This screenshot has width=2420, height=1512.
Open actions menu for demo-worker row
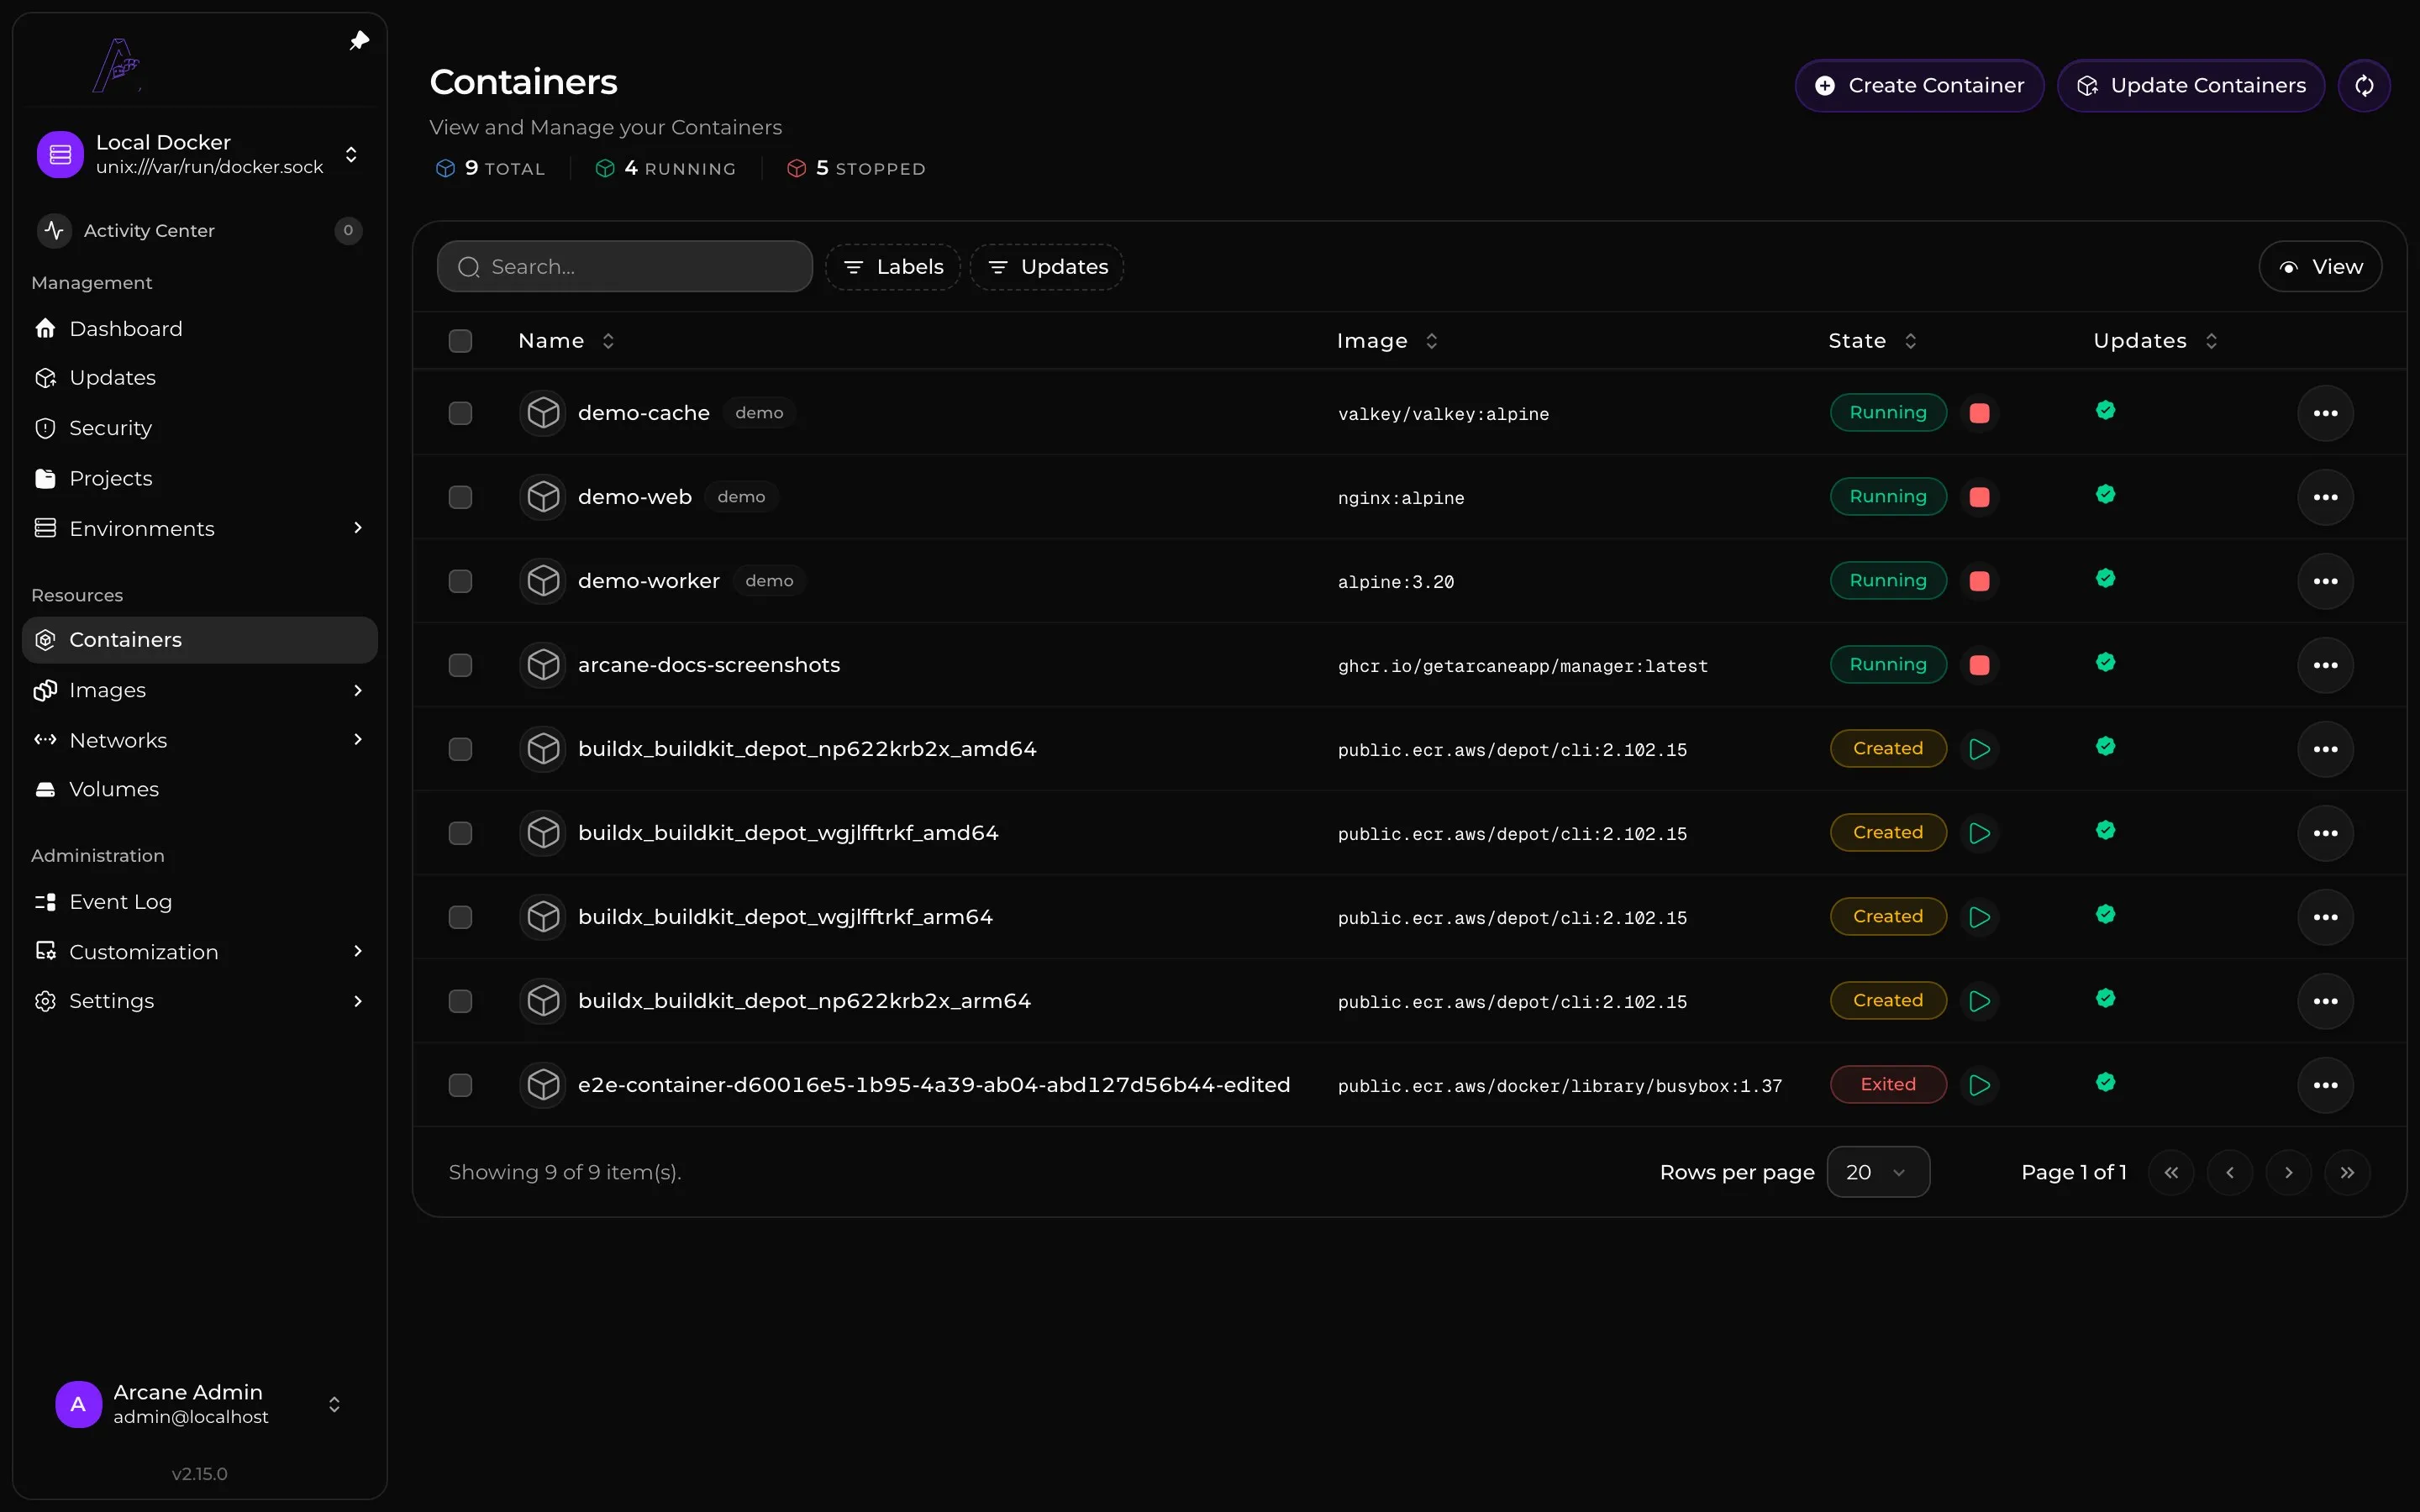(2325, 581)
